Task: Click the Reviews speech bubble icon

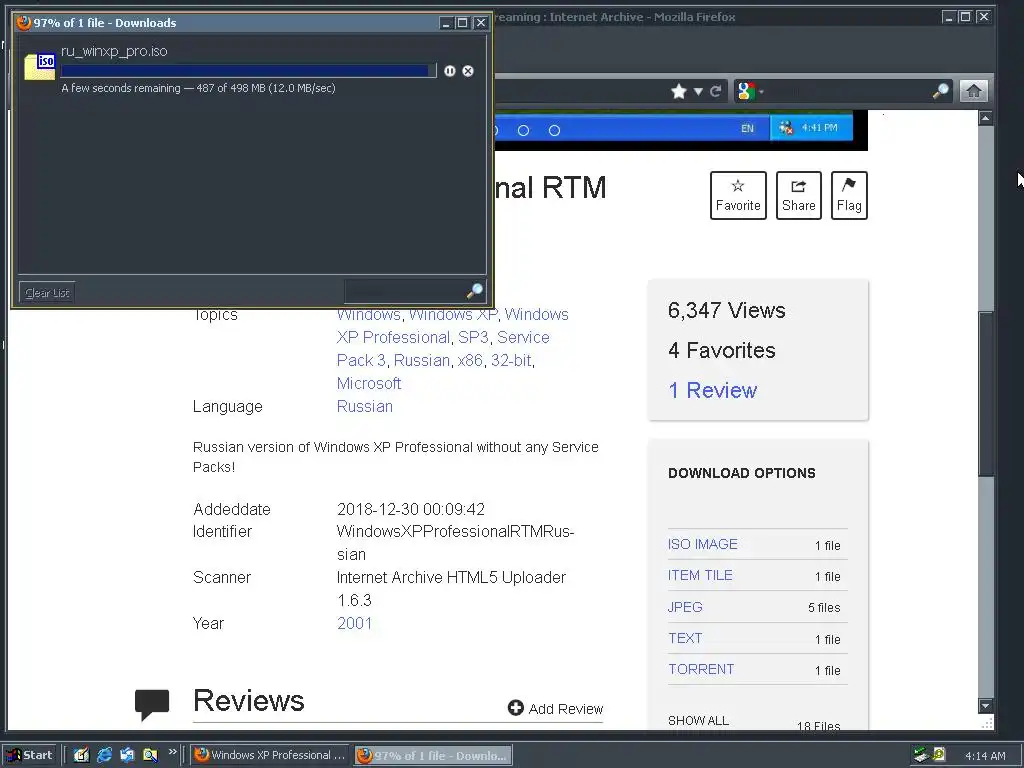Action: tap(152, 704)
